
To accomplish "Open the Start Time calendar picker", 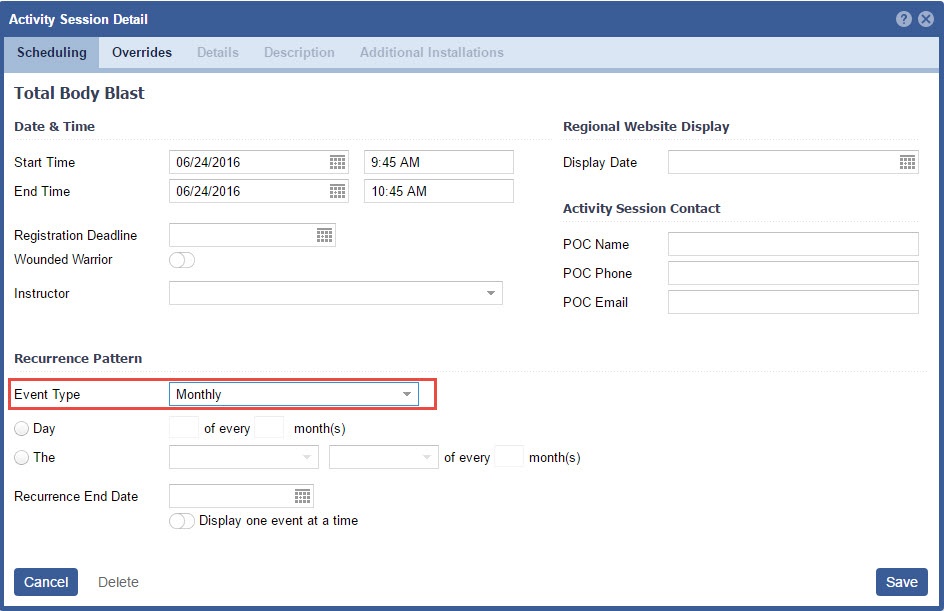I will (x=337, y=162).
